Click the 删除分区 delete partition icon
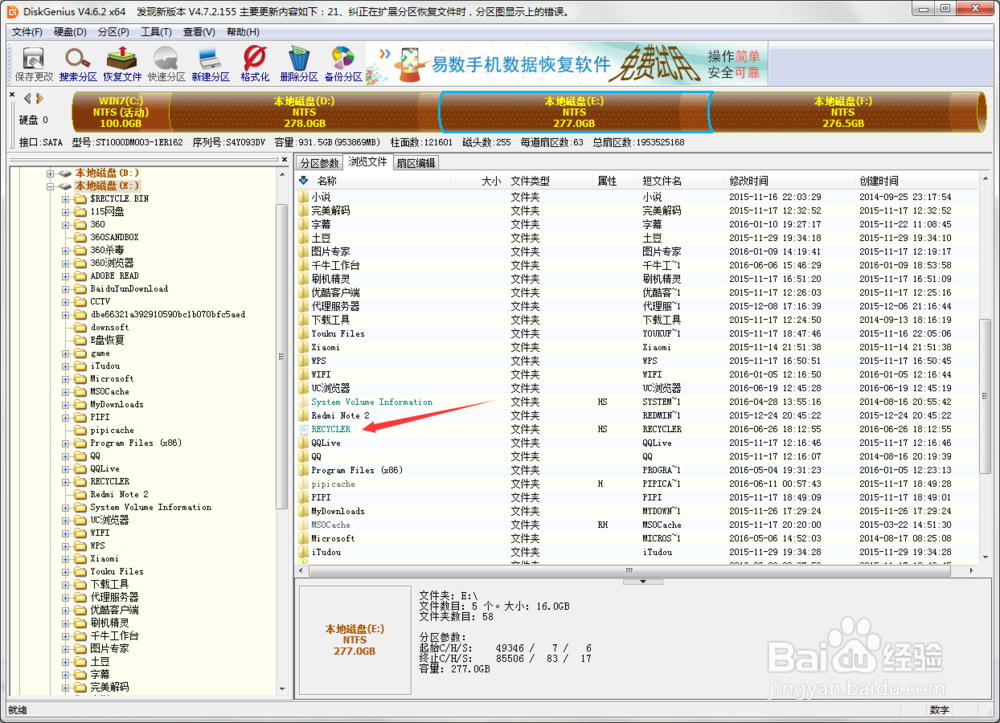The image size is (1000, 723). pyautogui.click(x=298, y=64)
